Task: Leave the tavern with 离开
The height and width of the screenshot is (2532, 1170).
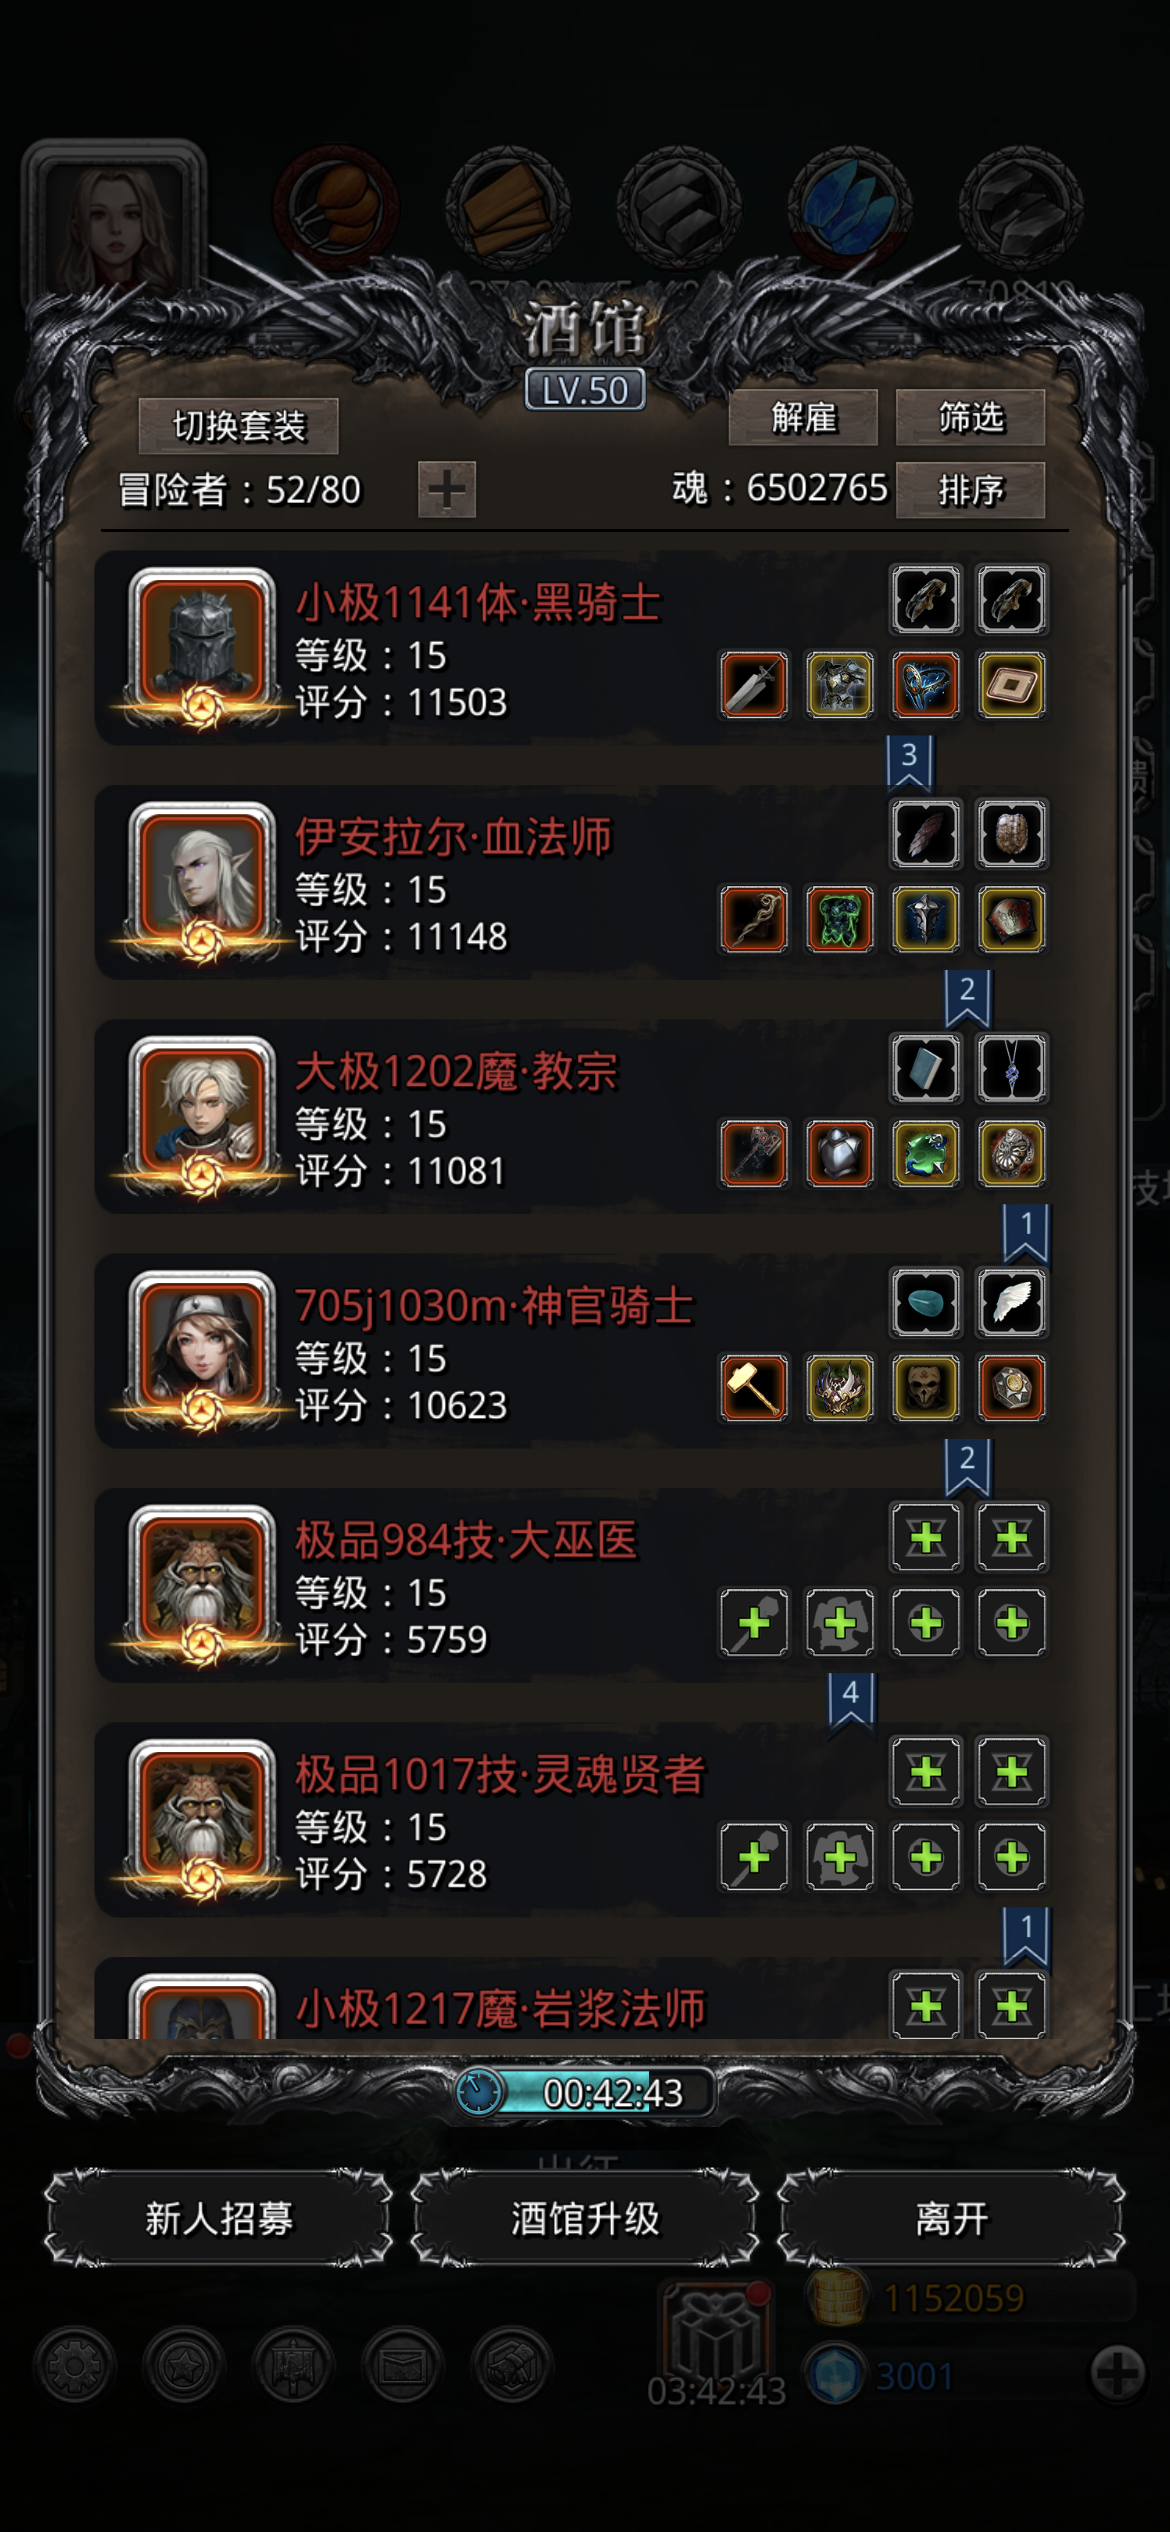Action: click(x=951, y=2218)
